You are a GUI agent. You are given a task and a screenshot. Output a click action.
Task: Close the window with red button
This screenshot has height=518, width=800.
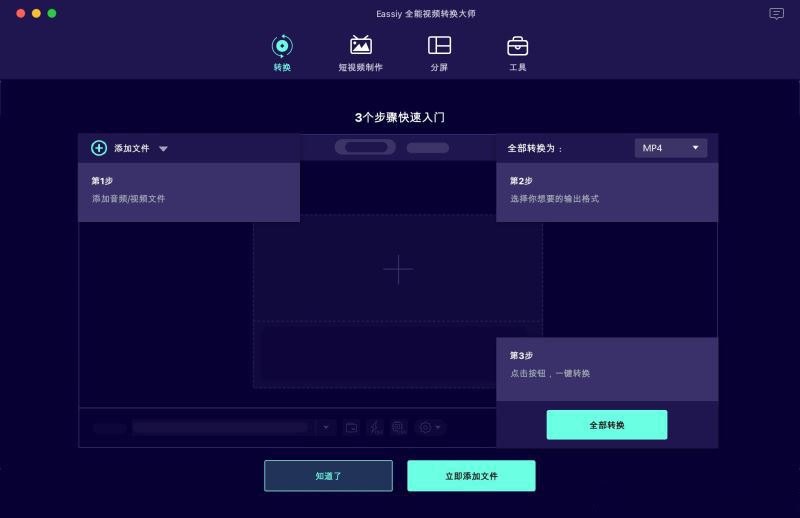click(x=21, y=13)
